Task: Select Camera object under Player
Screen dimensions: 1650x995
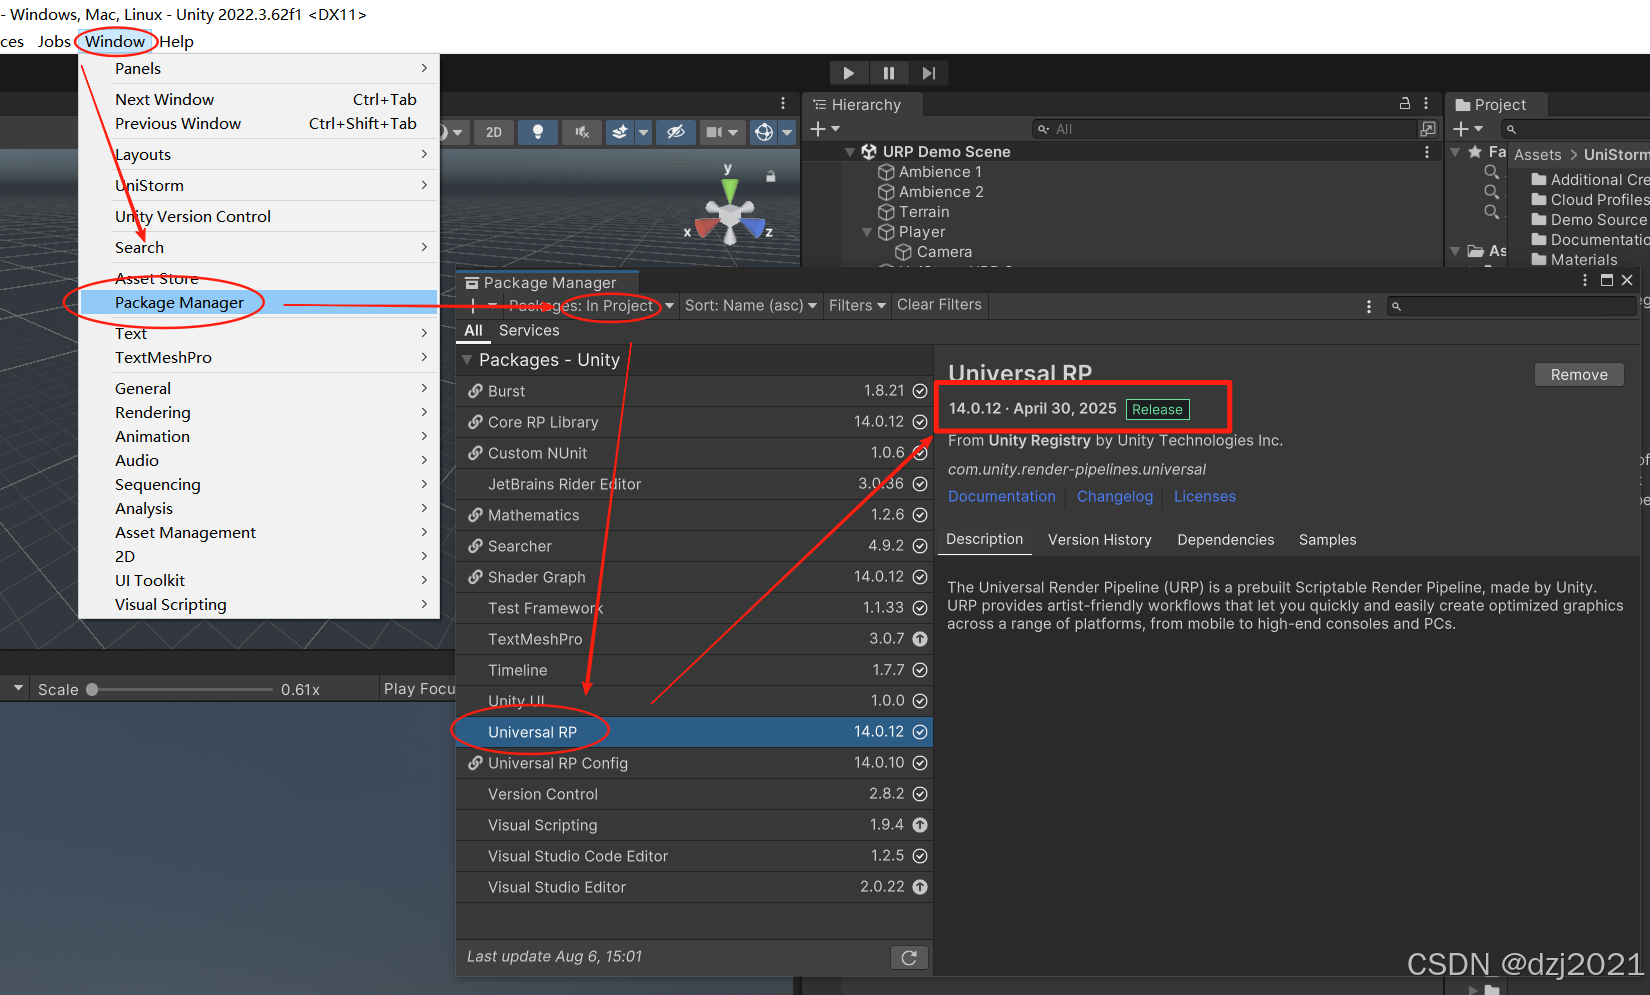Action: (944, 252)
